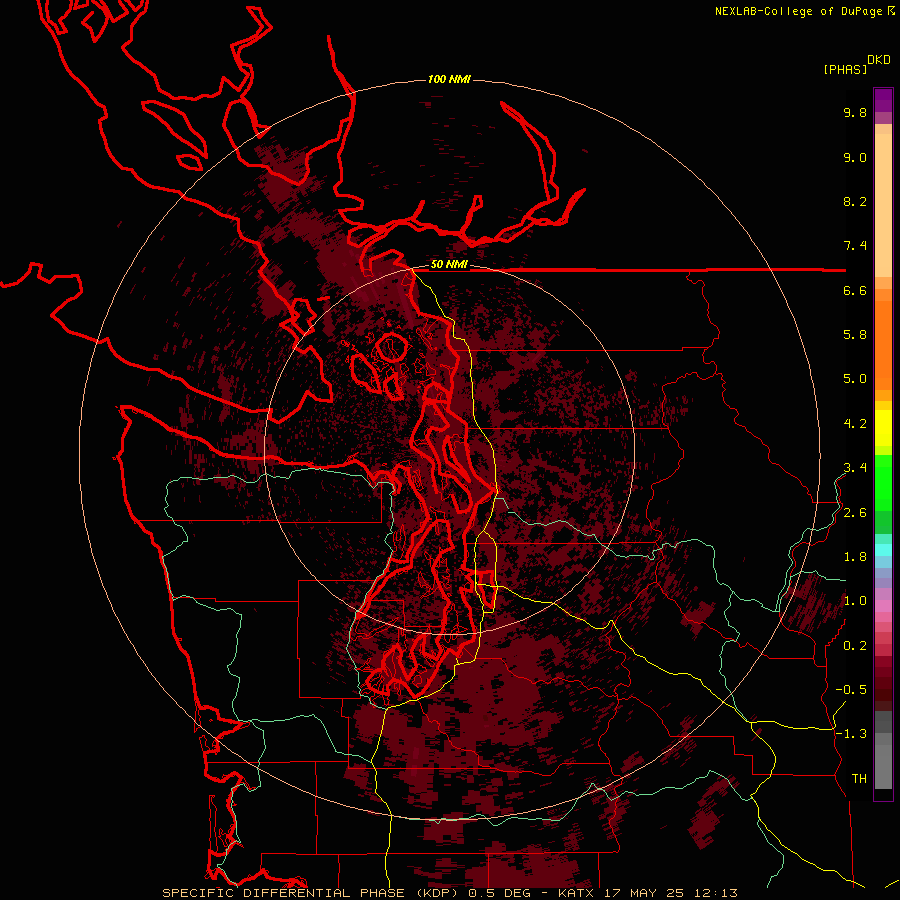Click the TH legend label
The height and width of the screenshot is (900, 900).
(x=859, y=779)
